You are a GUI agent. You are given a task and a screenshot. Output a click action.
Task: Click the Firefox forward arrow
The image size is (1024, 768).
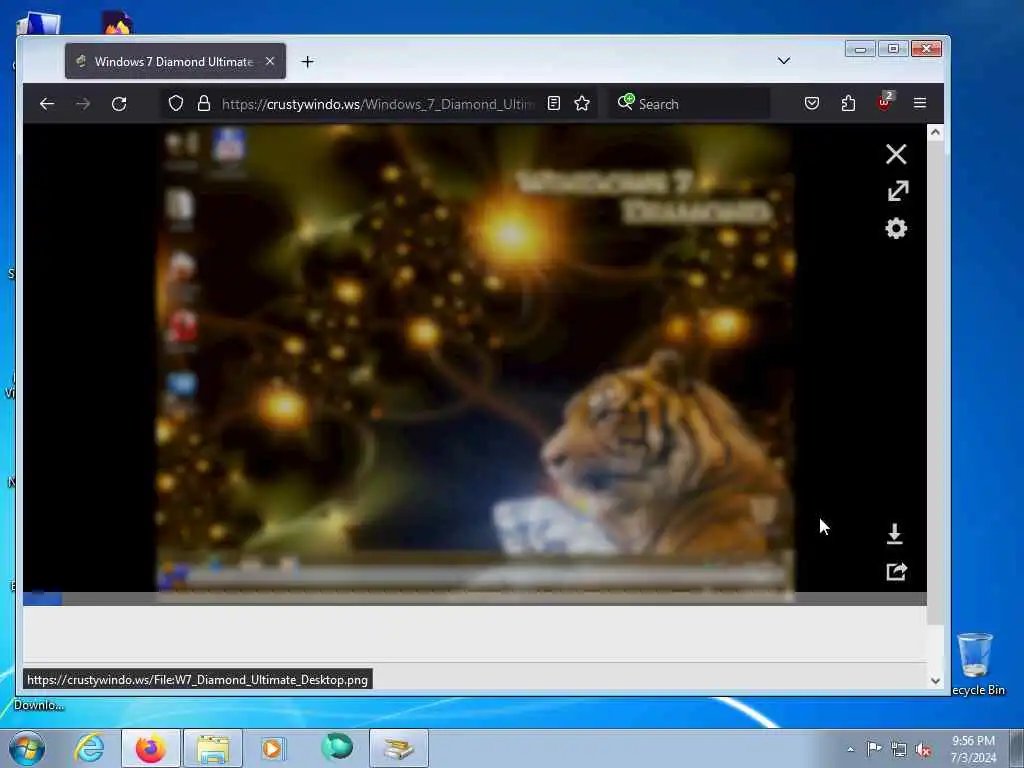pos(83,104)
